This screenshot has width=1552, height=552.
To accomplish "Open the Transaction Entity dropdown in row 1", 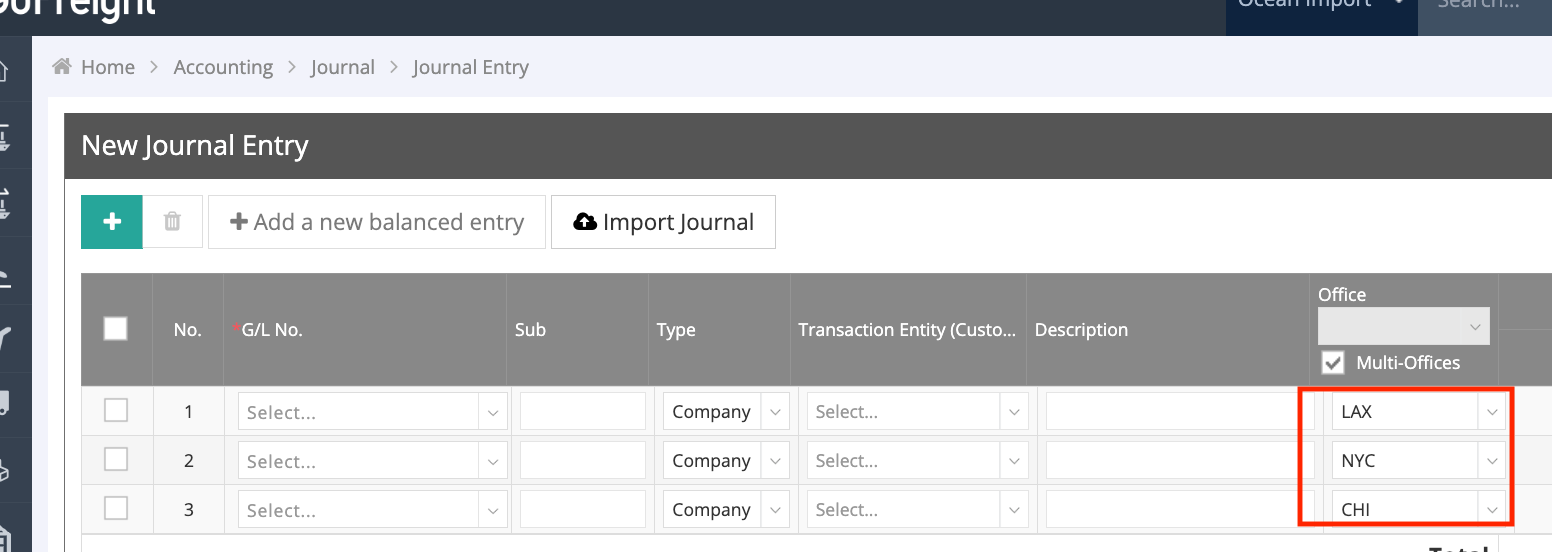I will pos(917,412).
